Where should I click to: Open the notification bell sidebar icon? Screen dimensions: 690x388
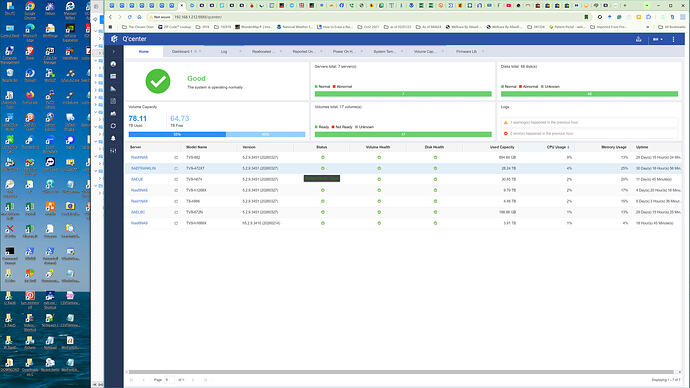(x=114, y=138)
